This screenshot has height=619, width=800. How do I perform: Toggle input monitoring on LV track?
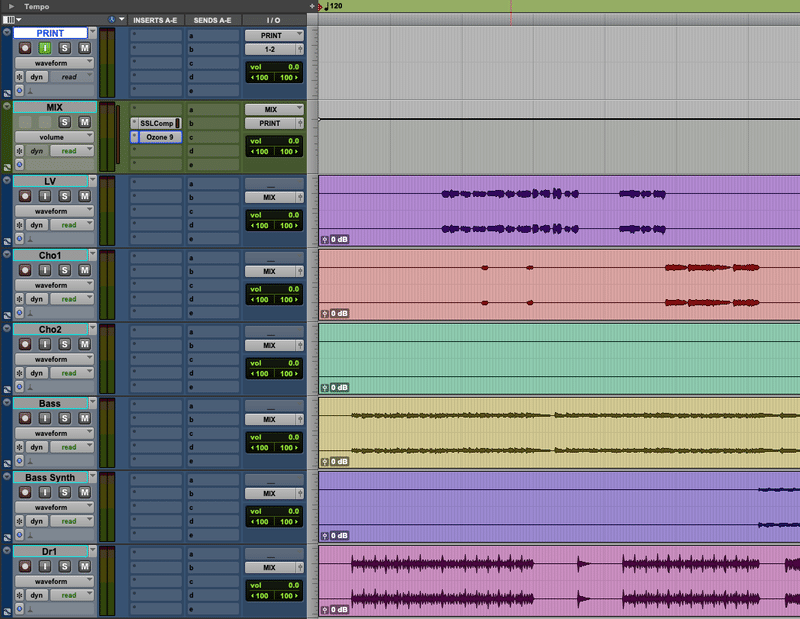click(x=45, y=196)
